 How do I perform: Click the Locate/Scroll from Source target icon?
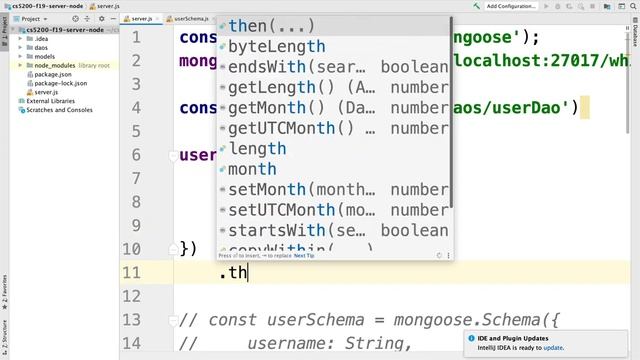pyautogui.click(x=75, y=19)
